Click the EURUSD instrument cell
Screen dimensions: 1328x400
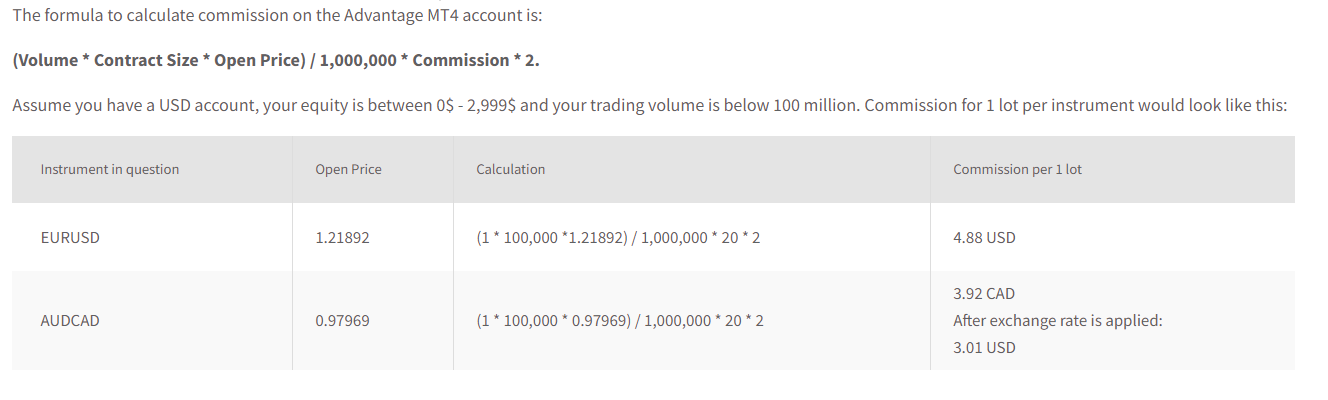(x=70, y=238)
